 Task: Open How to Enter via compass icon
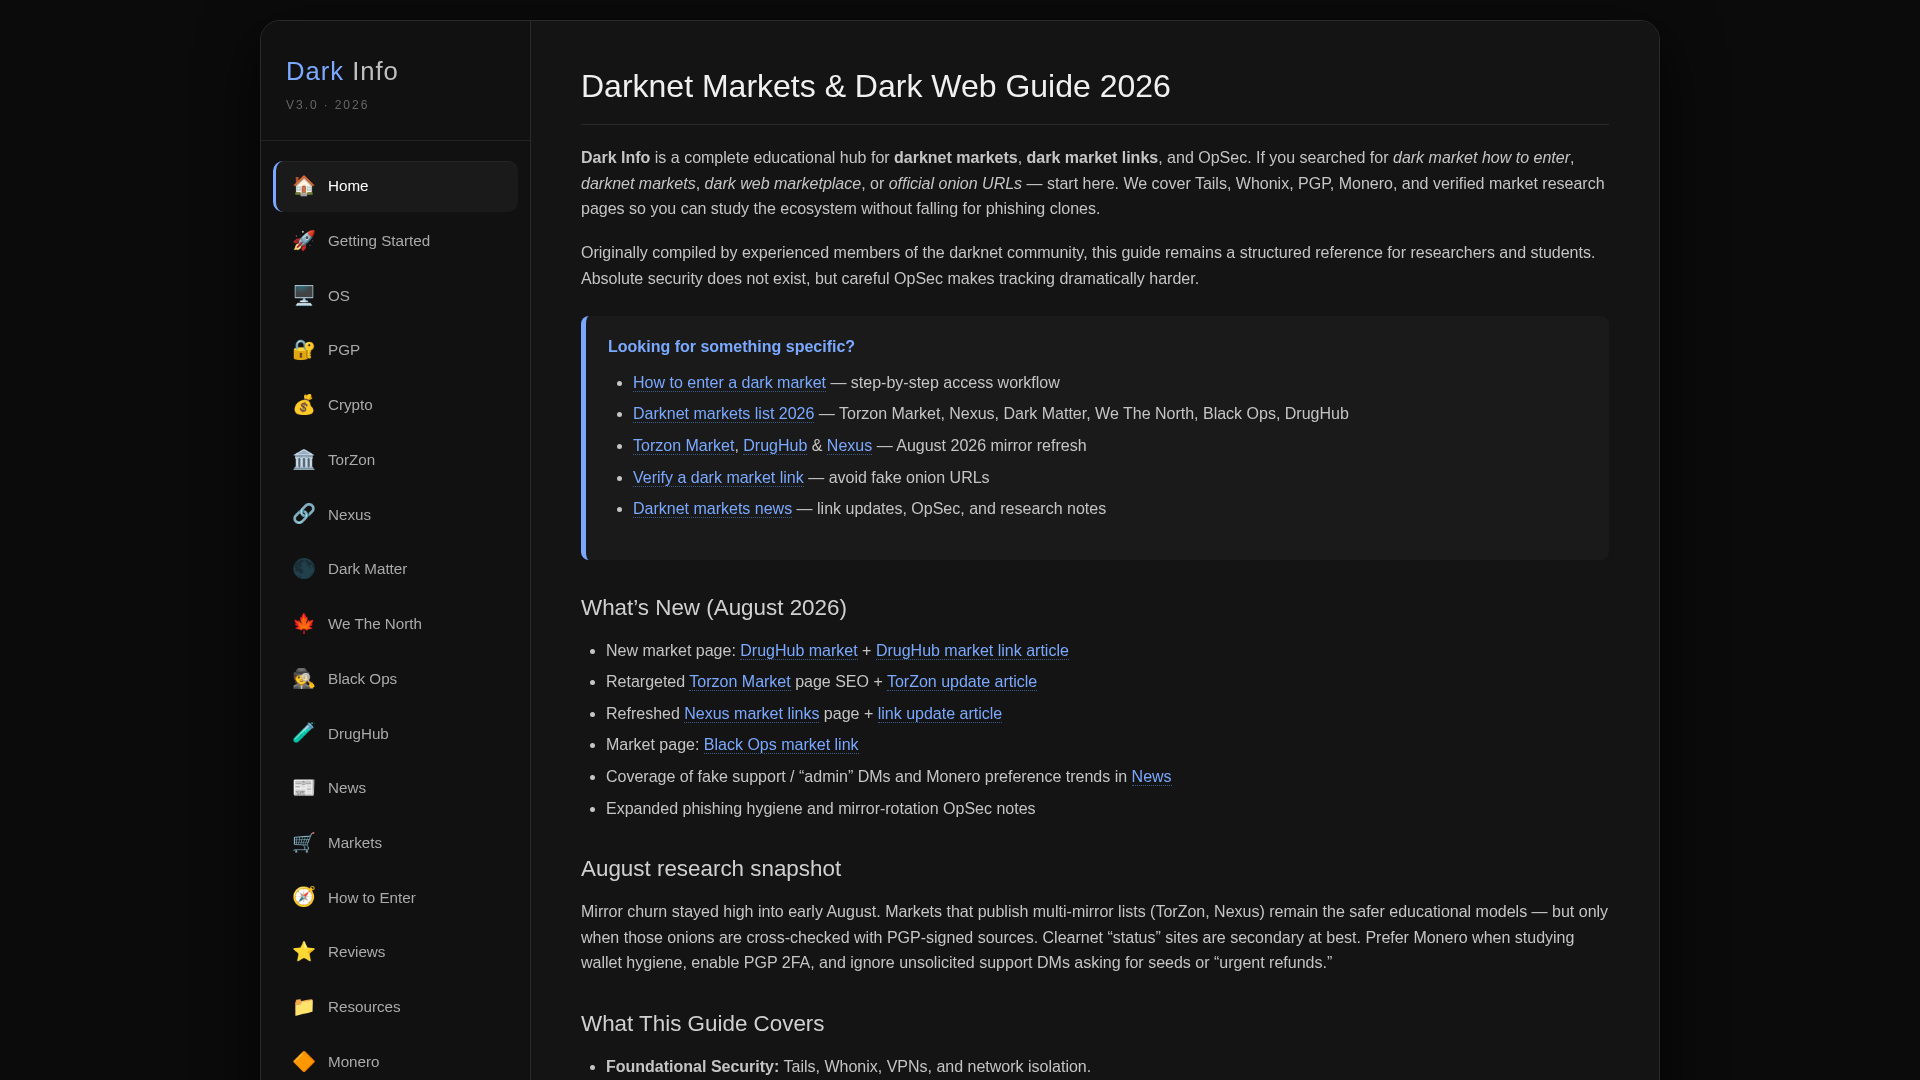tap(304, 898)
